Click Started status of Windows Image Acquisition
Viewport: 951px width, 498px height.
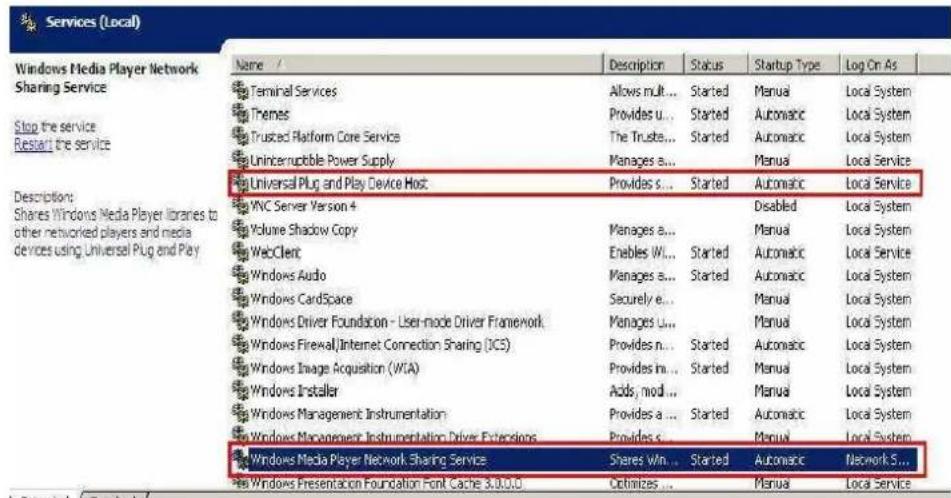click(x=709, y=368)
